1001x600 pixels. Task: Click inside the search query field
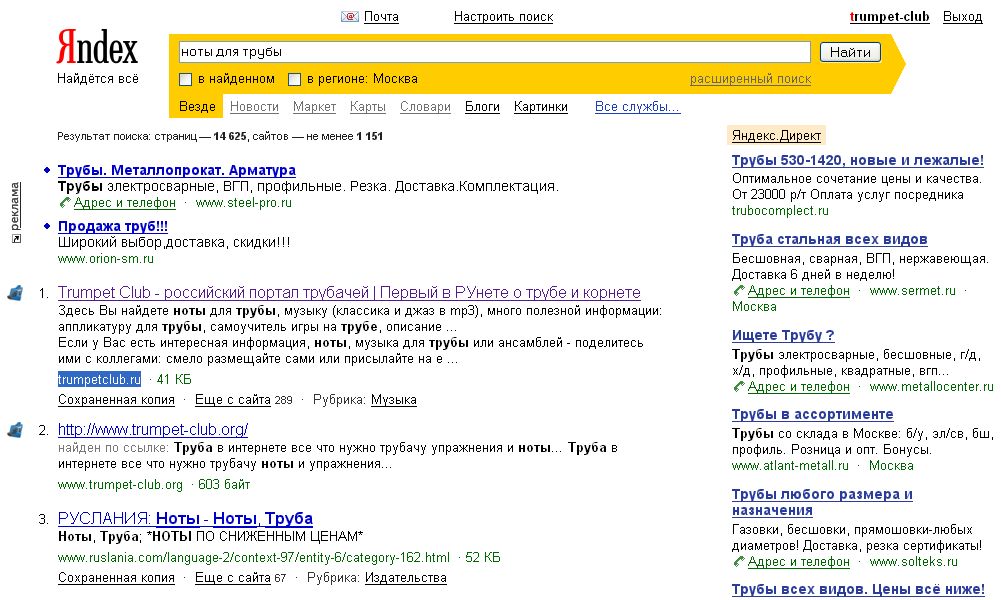[490, 50]
